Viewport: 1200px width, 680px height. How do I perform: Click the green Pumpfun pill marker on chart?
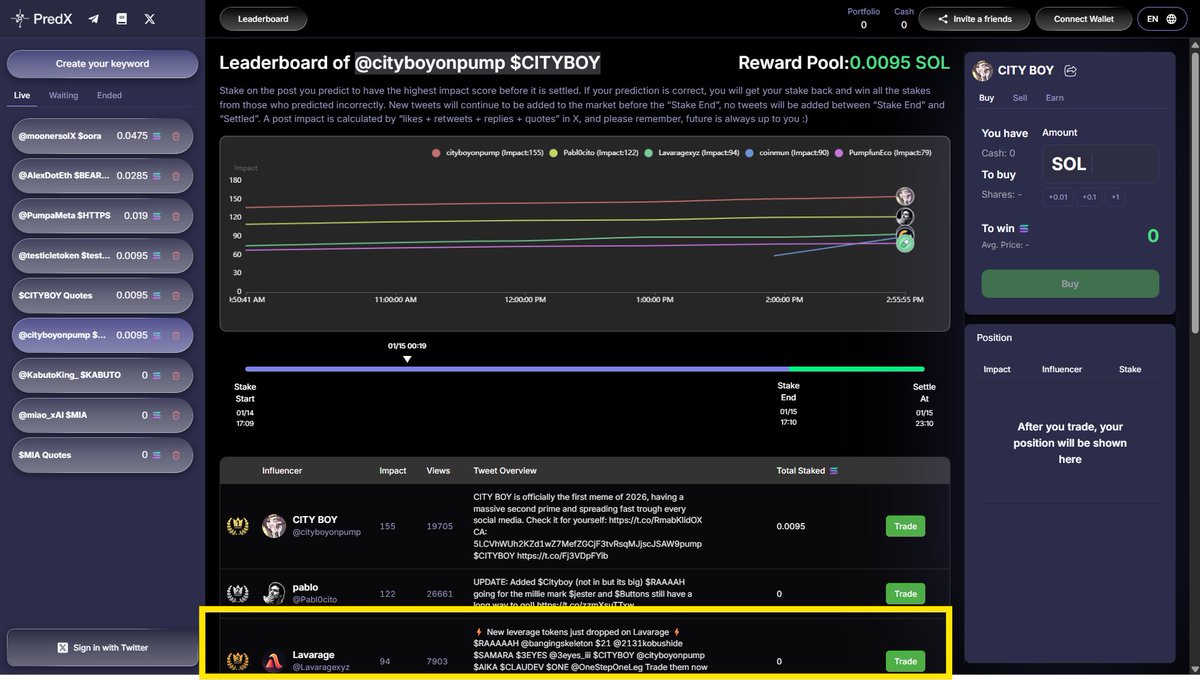pos(904,243)
